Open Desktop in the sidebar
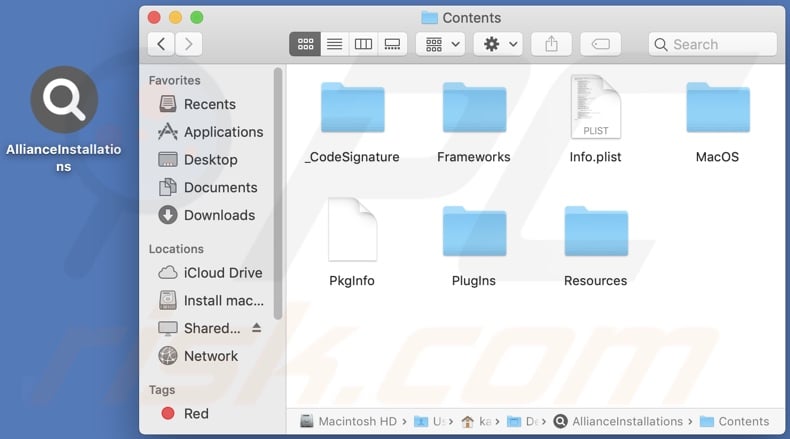The height and width of the screenshot is (439, 790). (198, 160)
